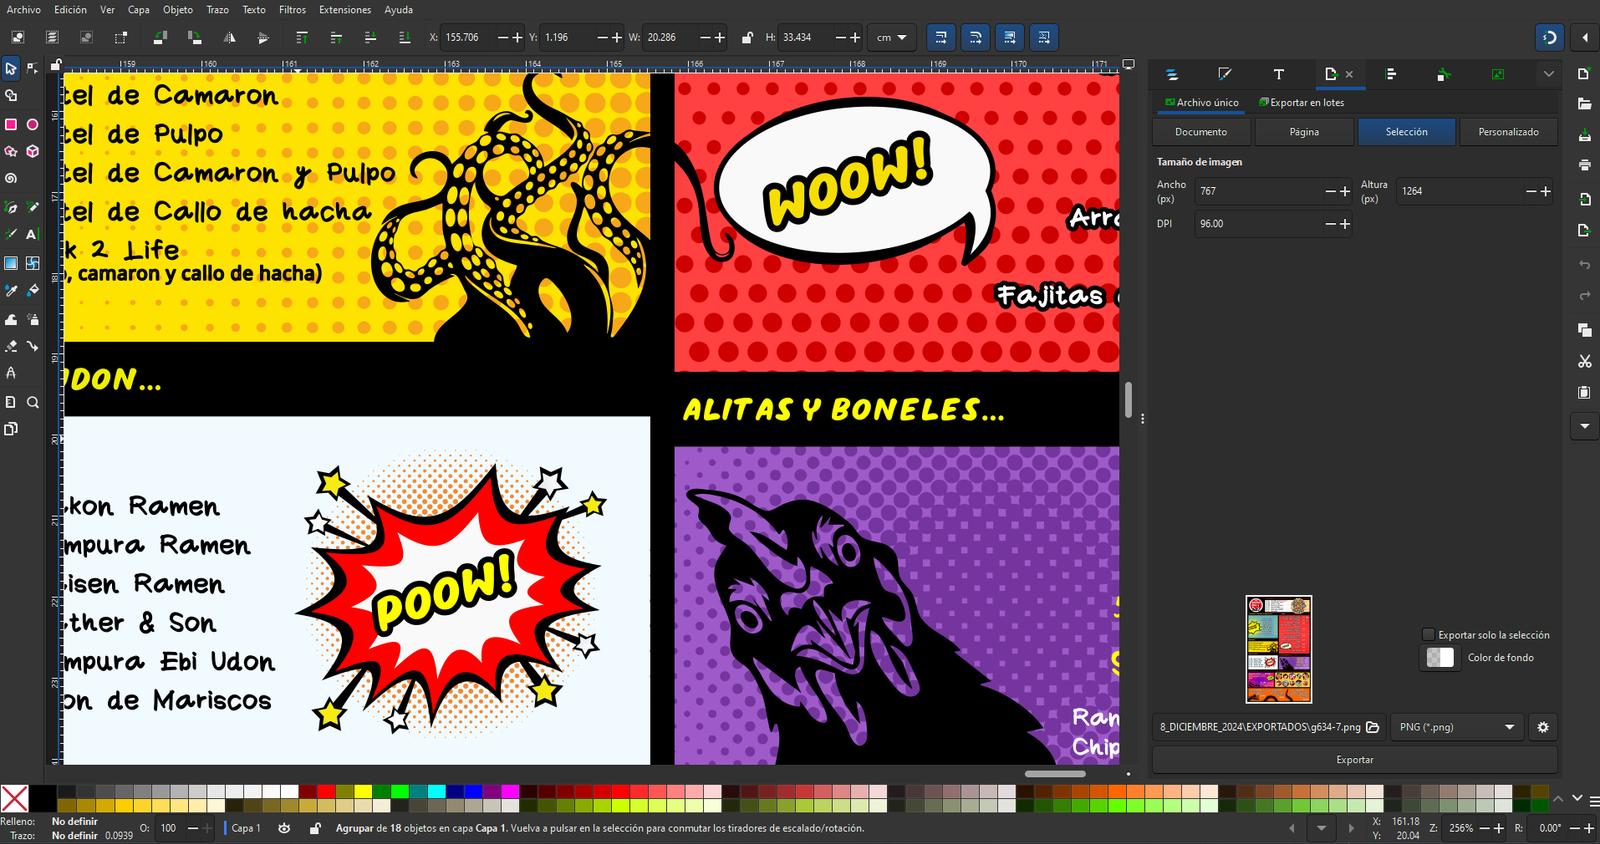Click the Exportar button

click(x=1354, y=760)
